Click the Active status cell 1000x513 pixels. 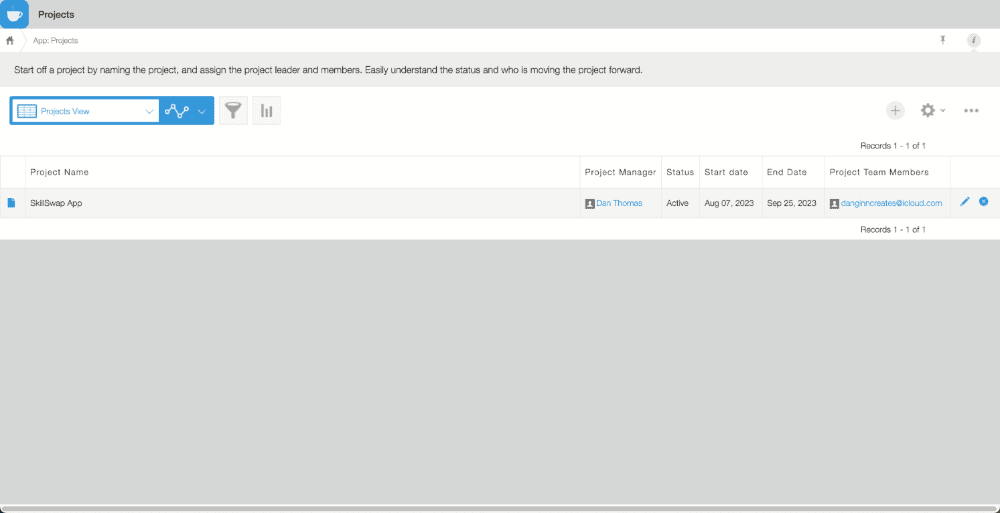tap(680, 203)
